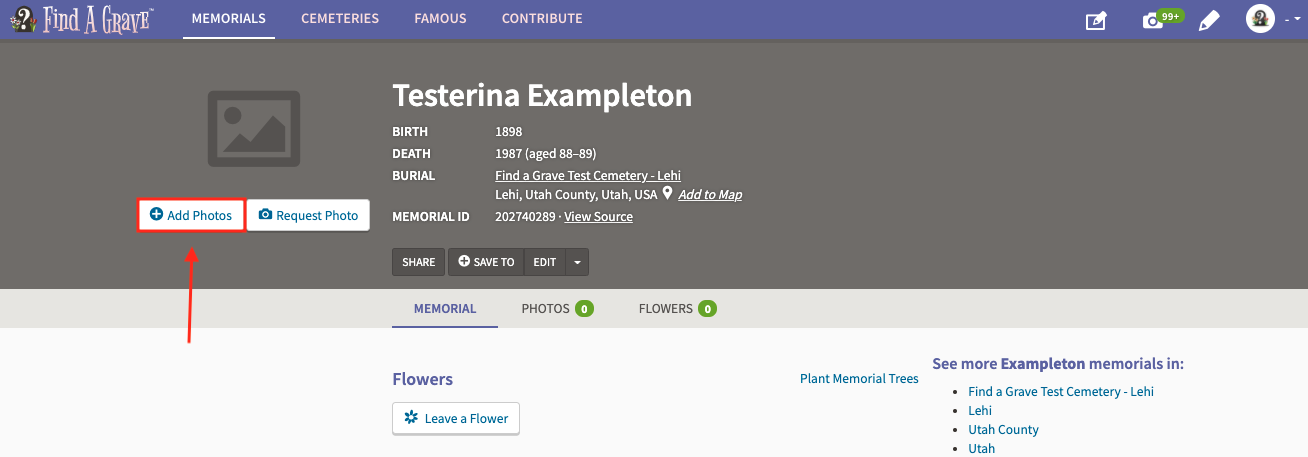Go to the Famous section
This screenshot has height=457, width=1308.
[x=440, y=19]
